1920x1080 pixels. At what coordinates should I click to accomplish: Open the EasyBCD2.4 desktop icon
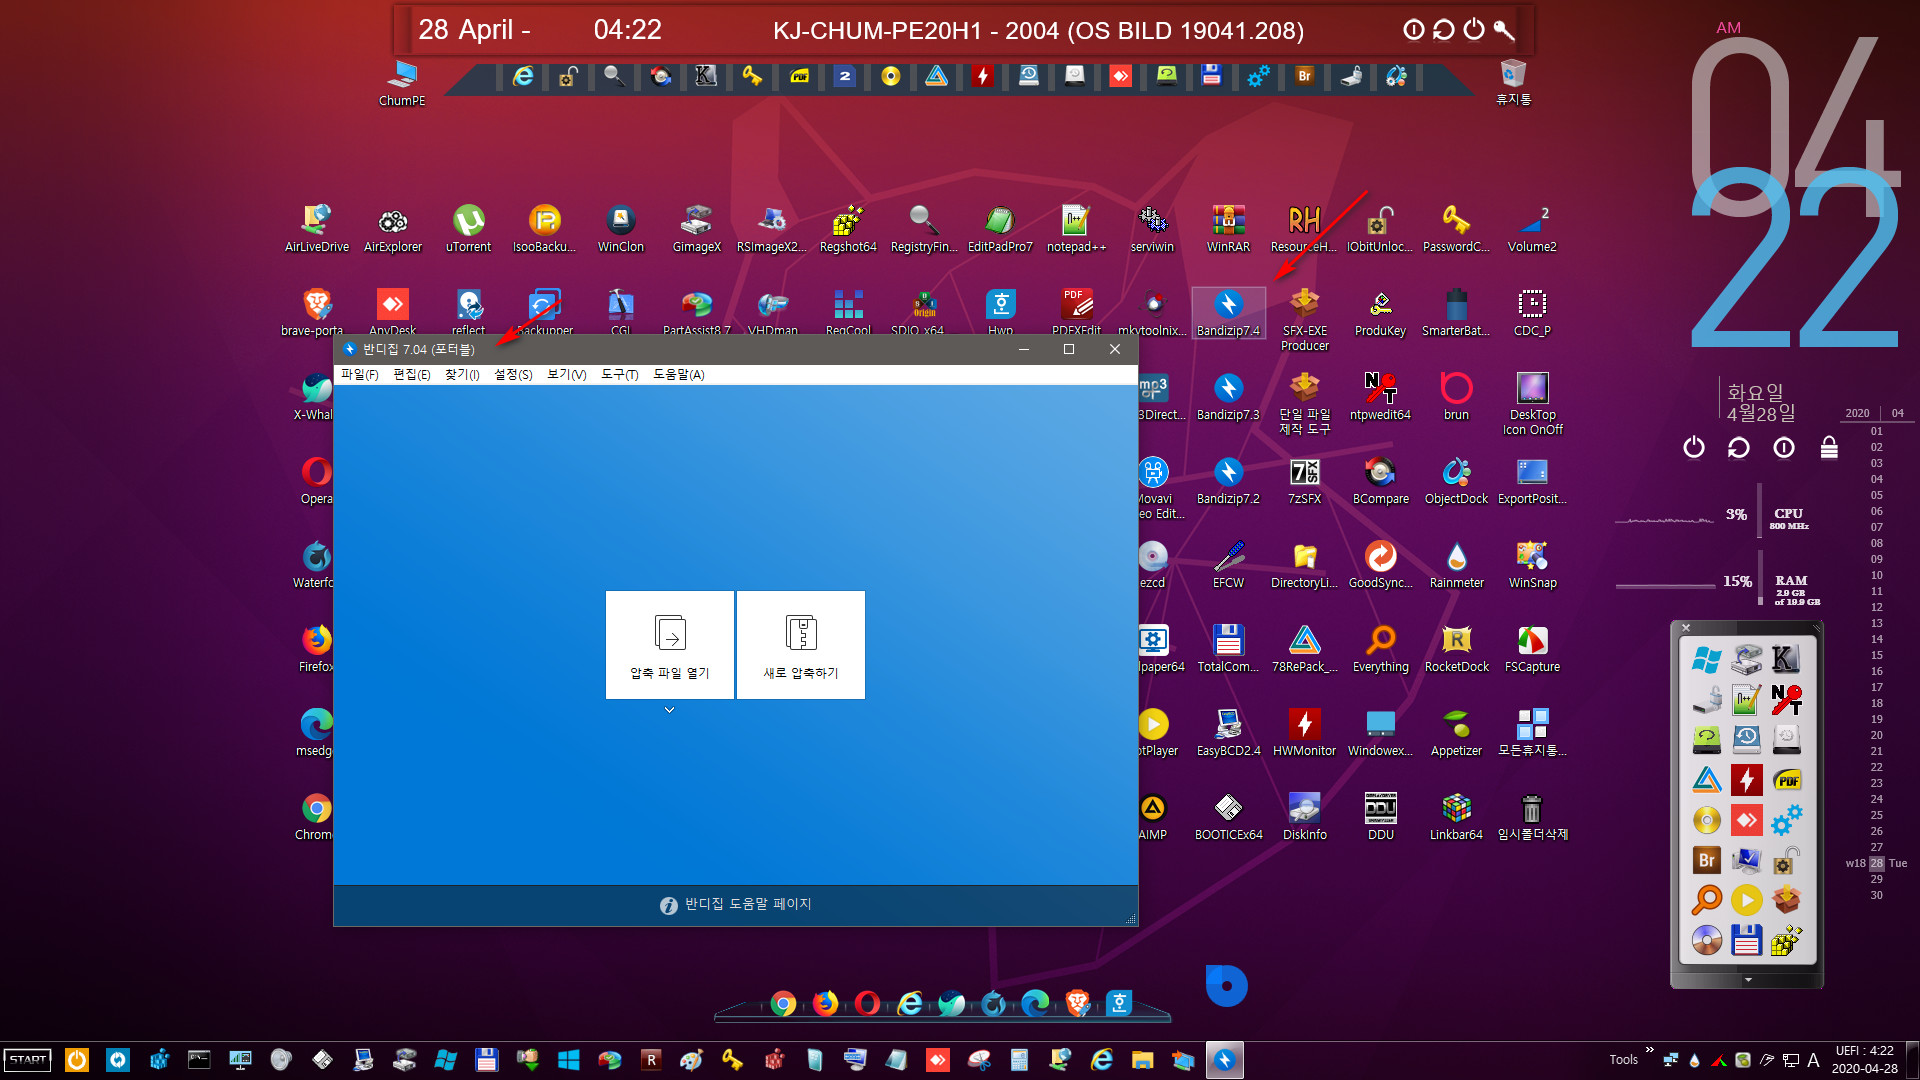[x=1228, y=732]
